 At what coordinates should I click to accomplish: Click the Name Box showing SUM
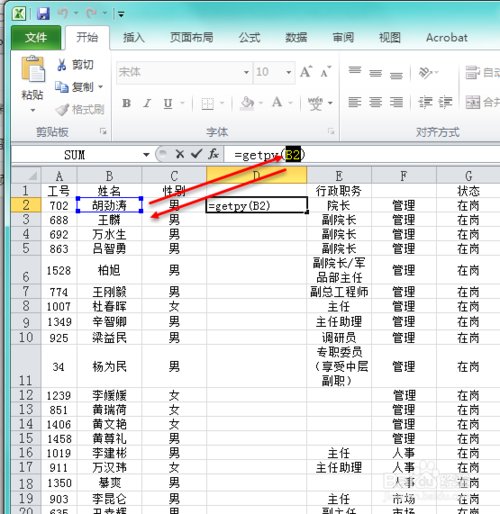coord(75,155)
